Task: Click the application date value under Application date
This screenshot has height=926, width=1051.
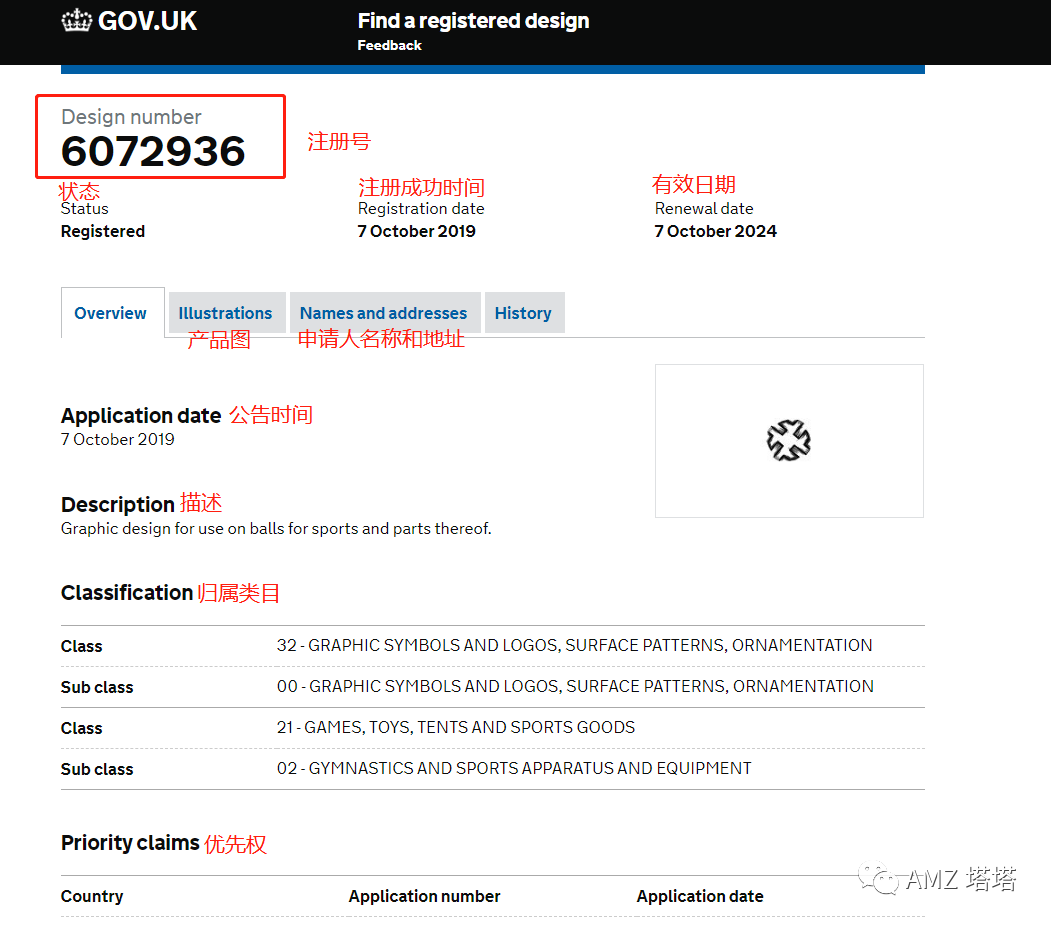Action: (x=117, y=440)
